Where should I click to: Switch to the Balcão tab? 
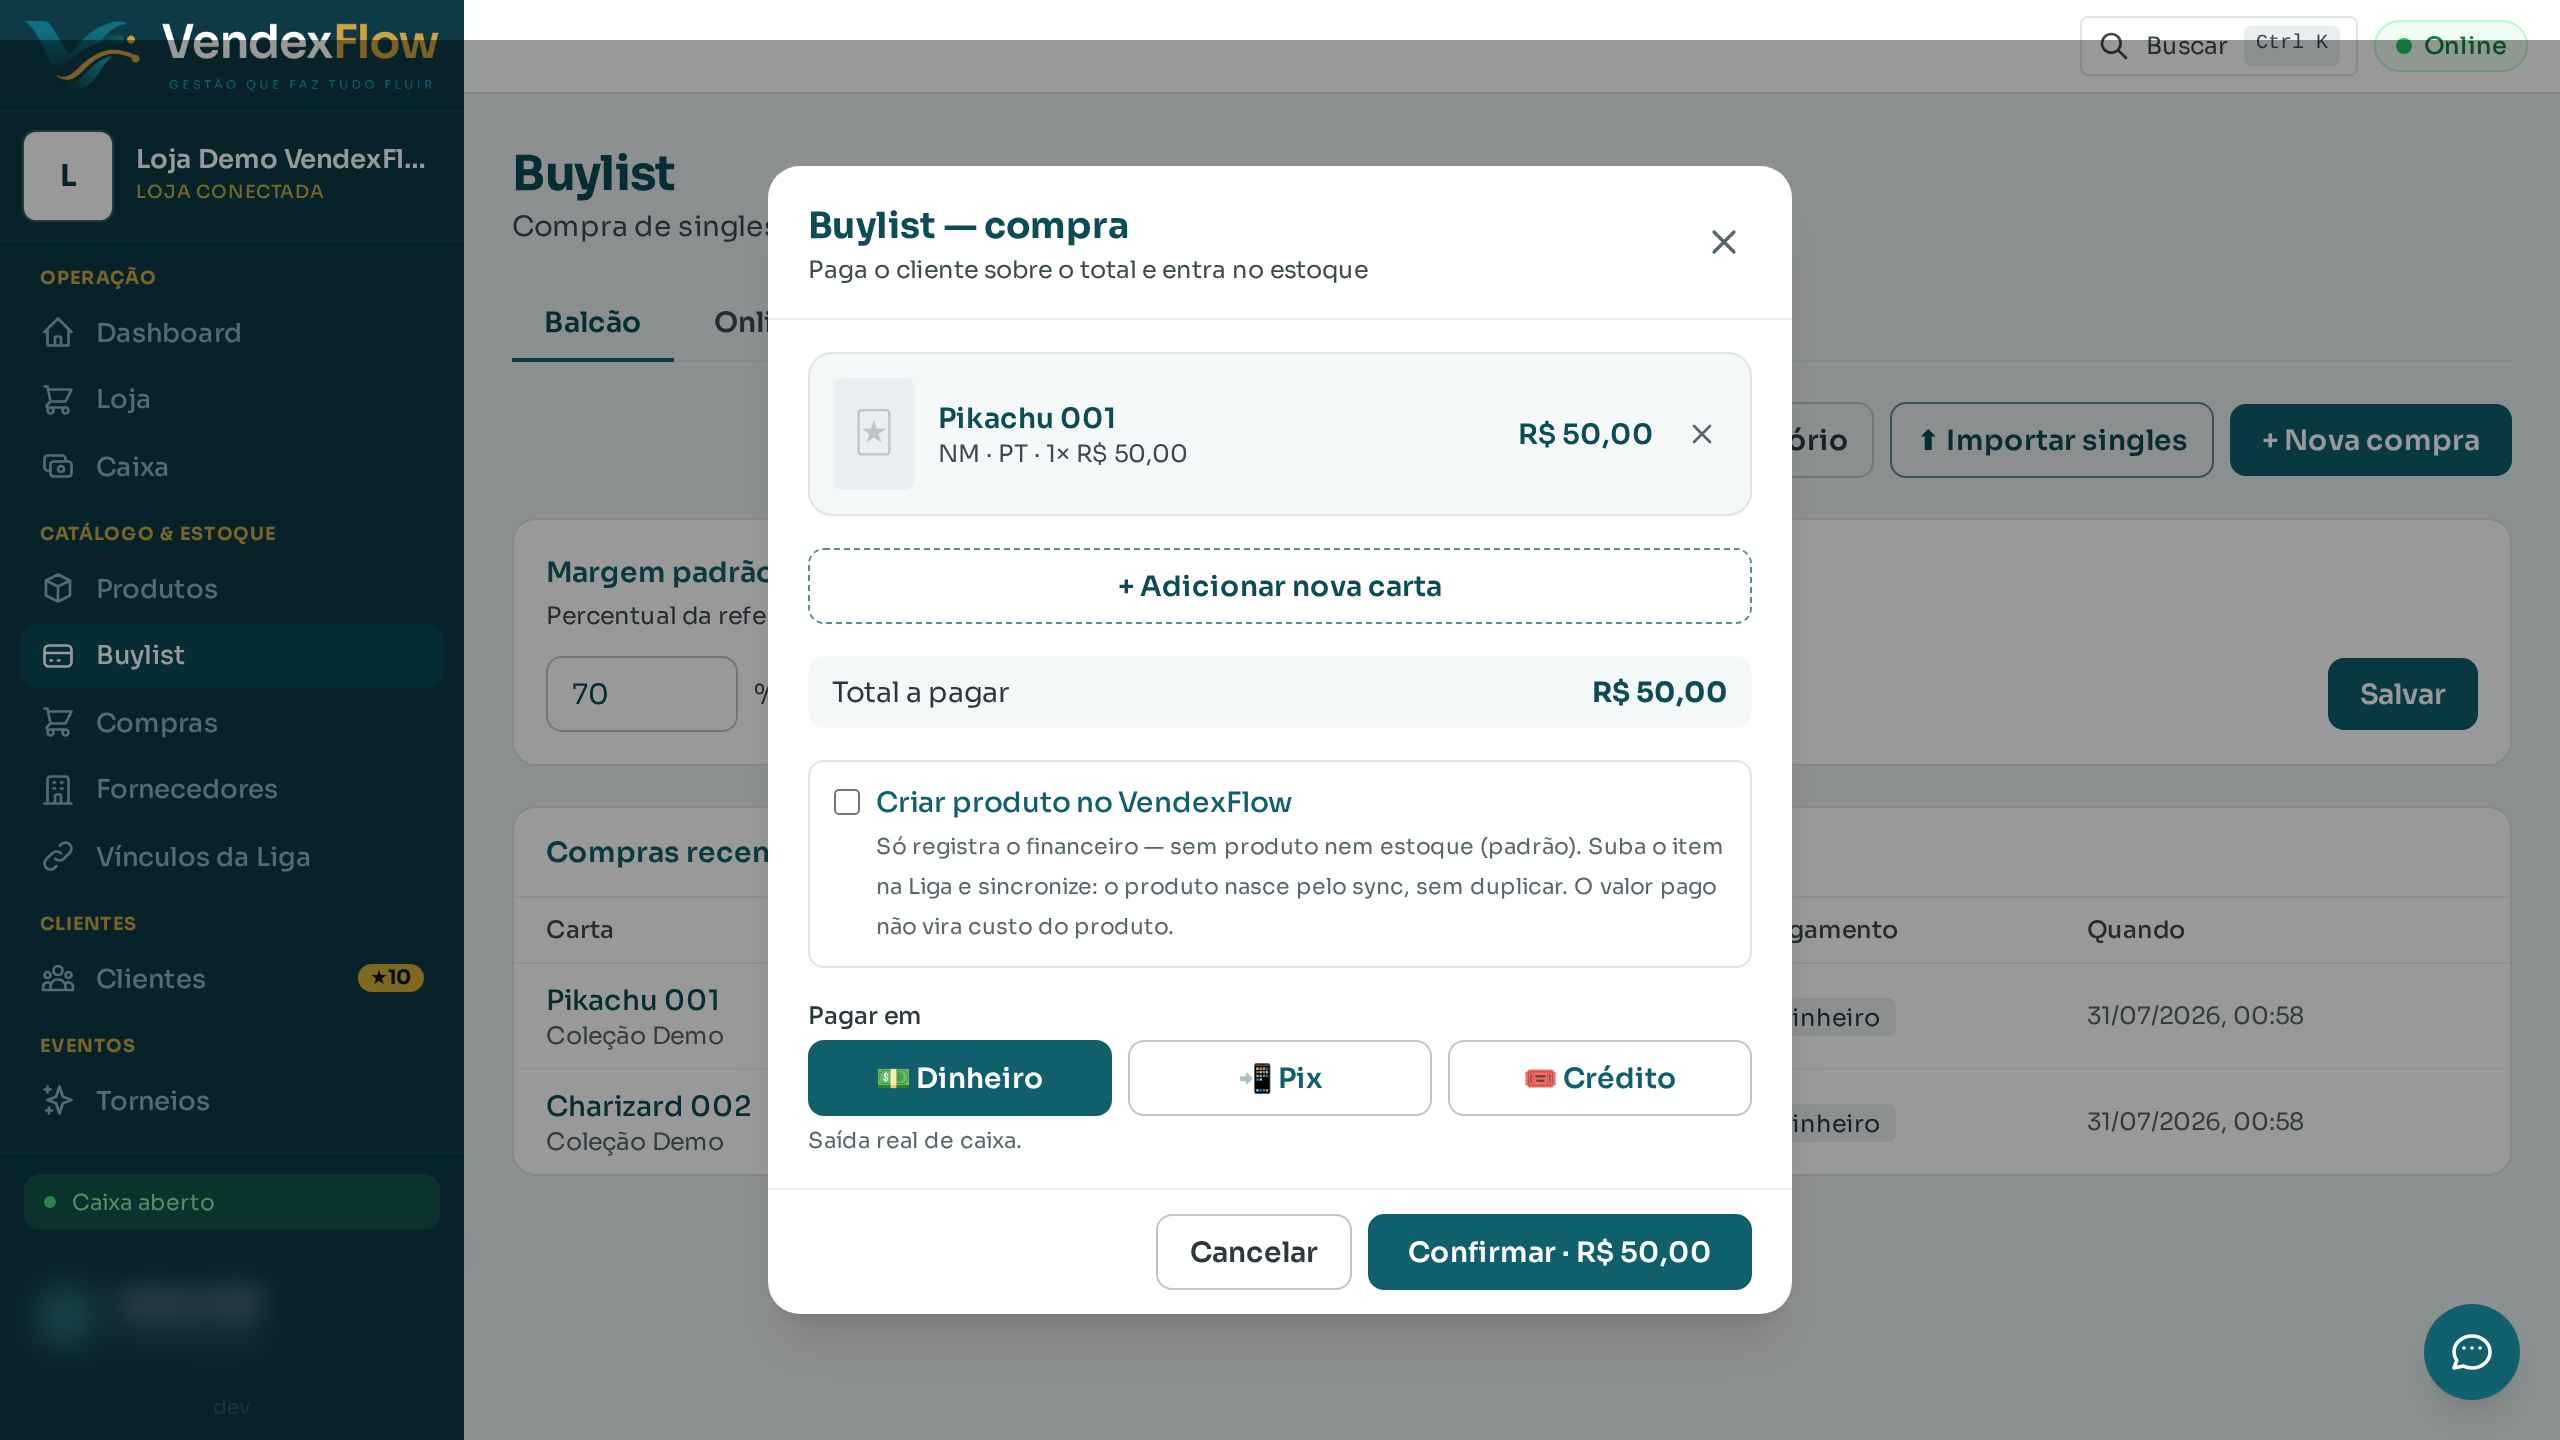[x=593, y=323]
